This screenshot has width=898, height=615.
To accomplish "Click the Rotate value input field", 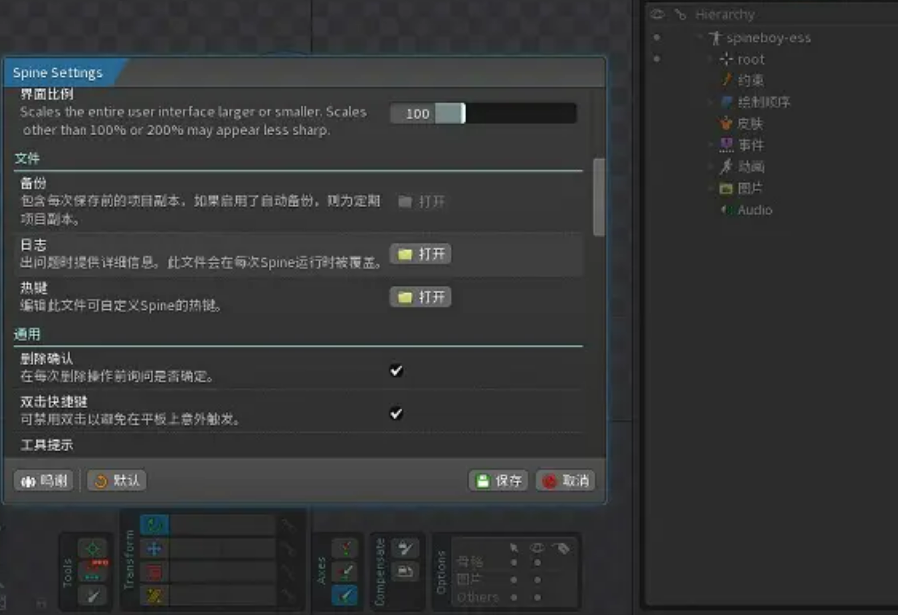I will pyautogui.click(x=223, y=525).
